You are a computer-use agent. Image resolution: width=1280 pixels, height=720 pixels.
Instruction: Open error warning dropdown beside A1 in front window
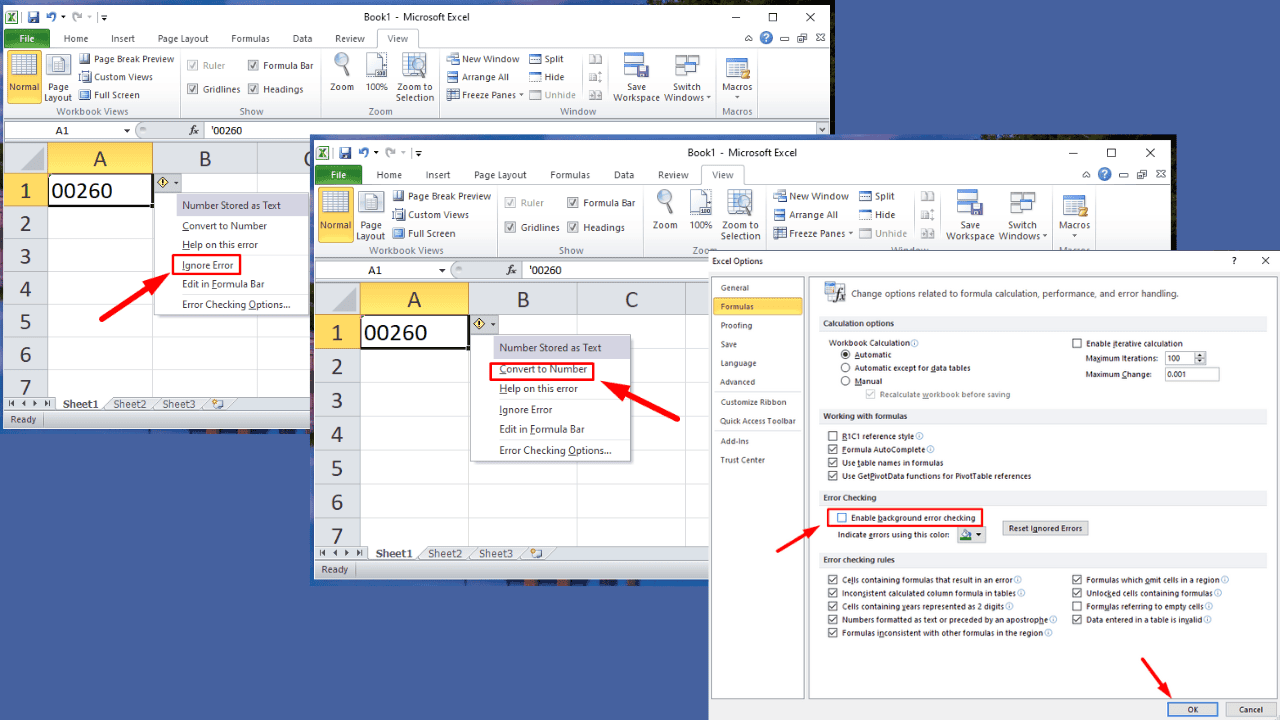pos(492,324)
